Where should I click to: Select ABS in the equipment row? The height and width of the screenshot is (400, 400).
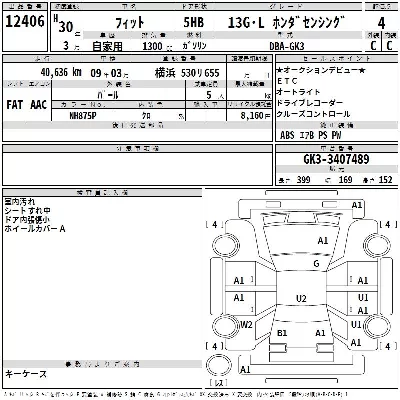coord(287,135)
